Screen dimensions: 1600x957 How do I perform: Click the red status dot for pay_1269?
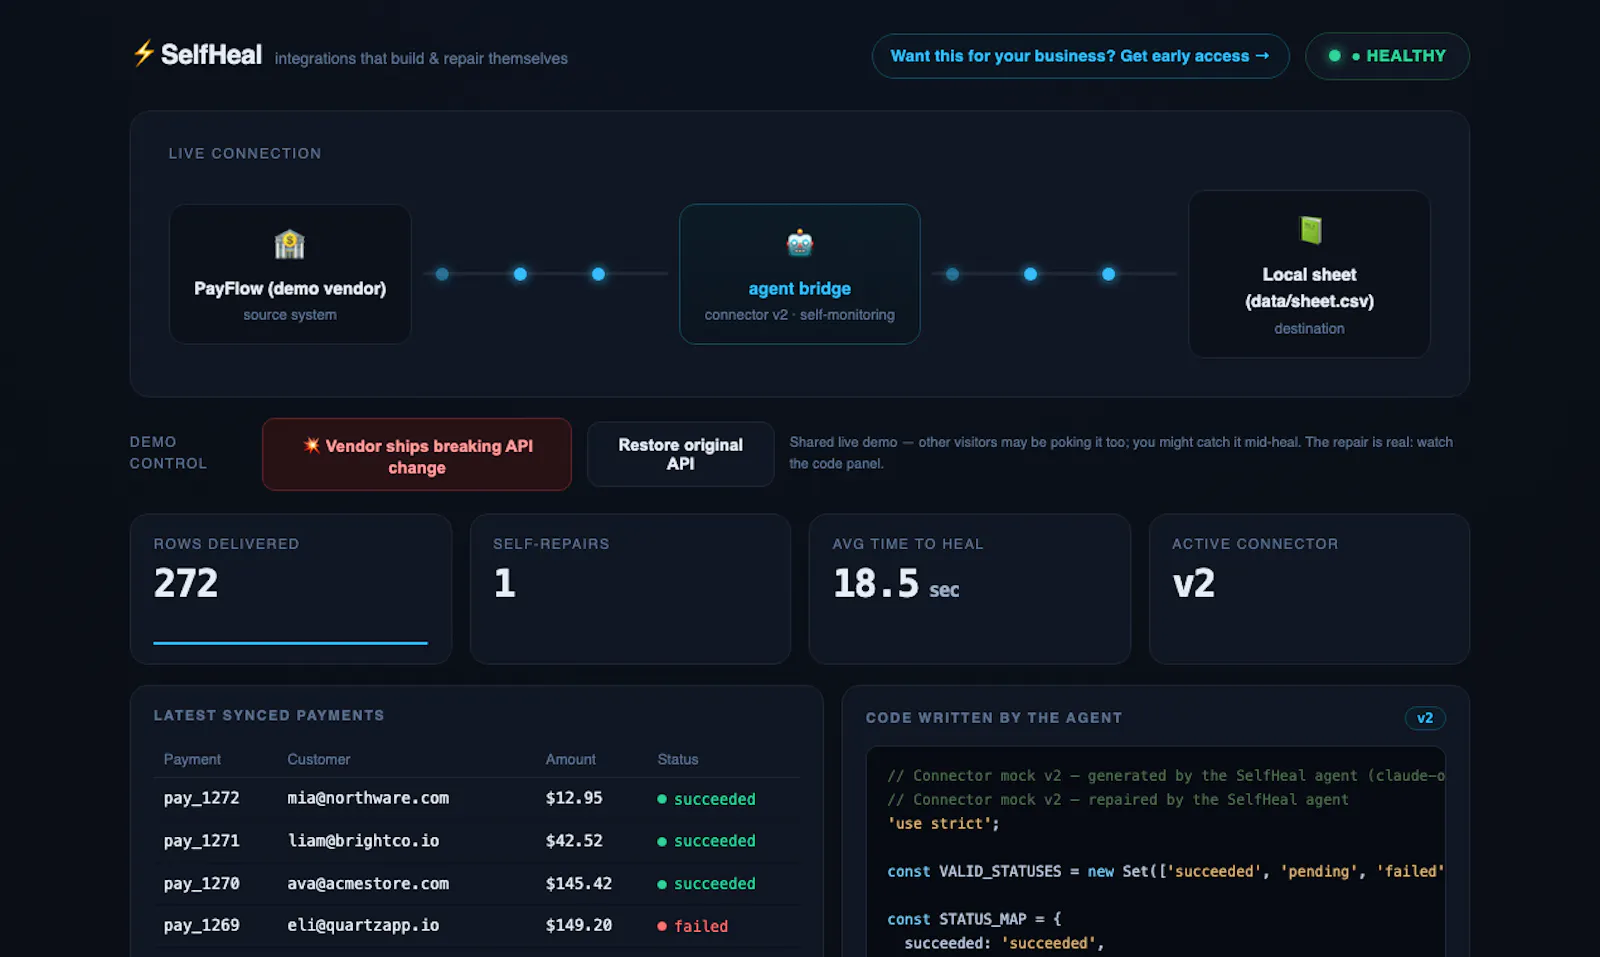[662, 926]
